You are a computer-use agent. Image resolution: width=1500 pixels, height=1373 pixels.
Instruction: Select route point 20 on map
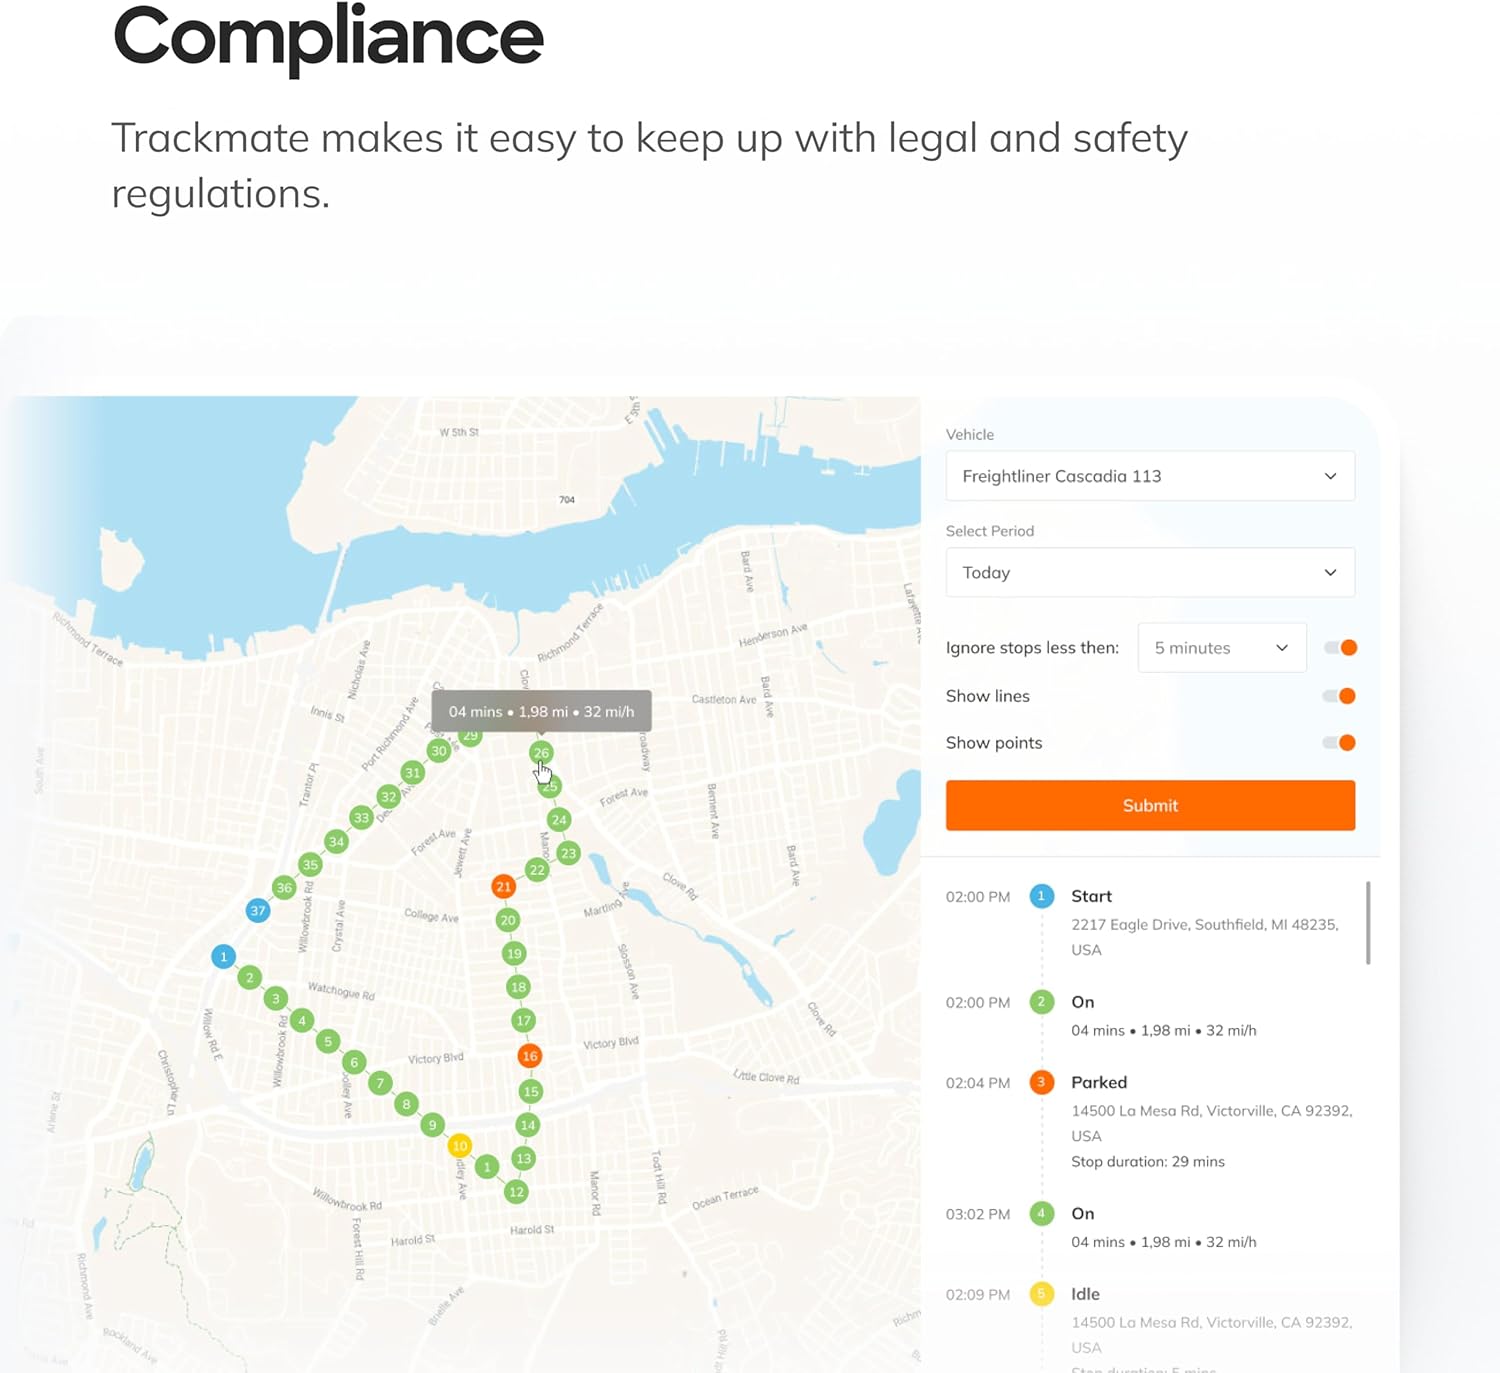coord(508,920)
